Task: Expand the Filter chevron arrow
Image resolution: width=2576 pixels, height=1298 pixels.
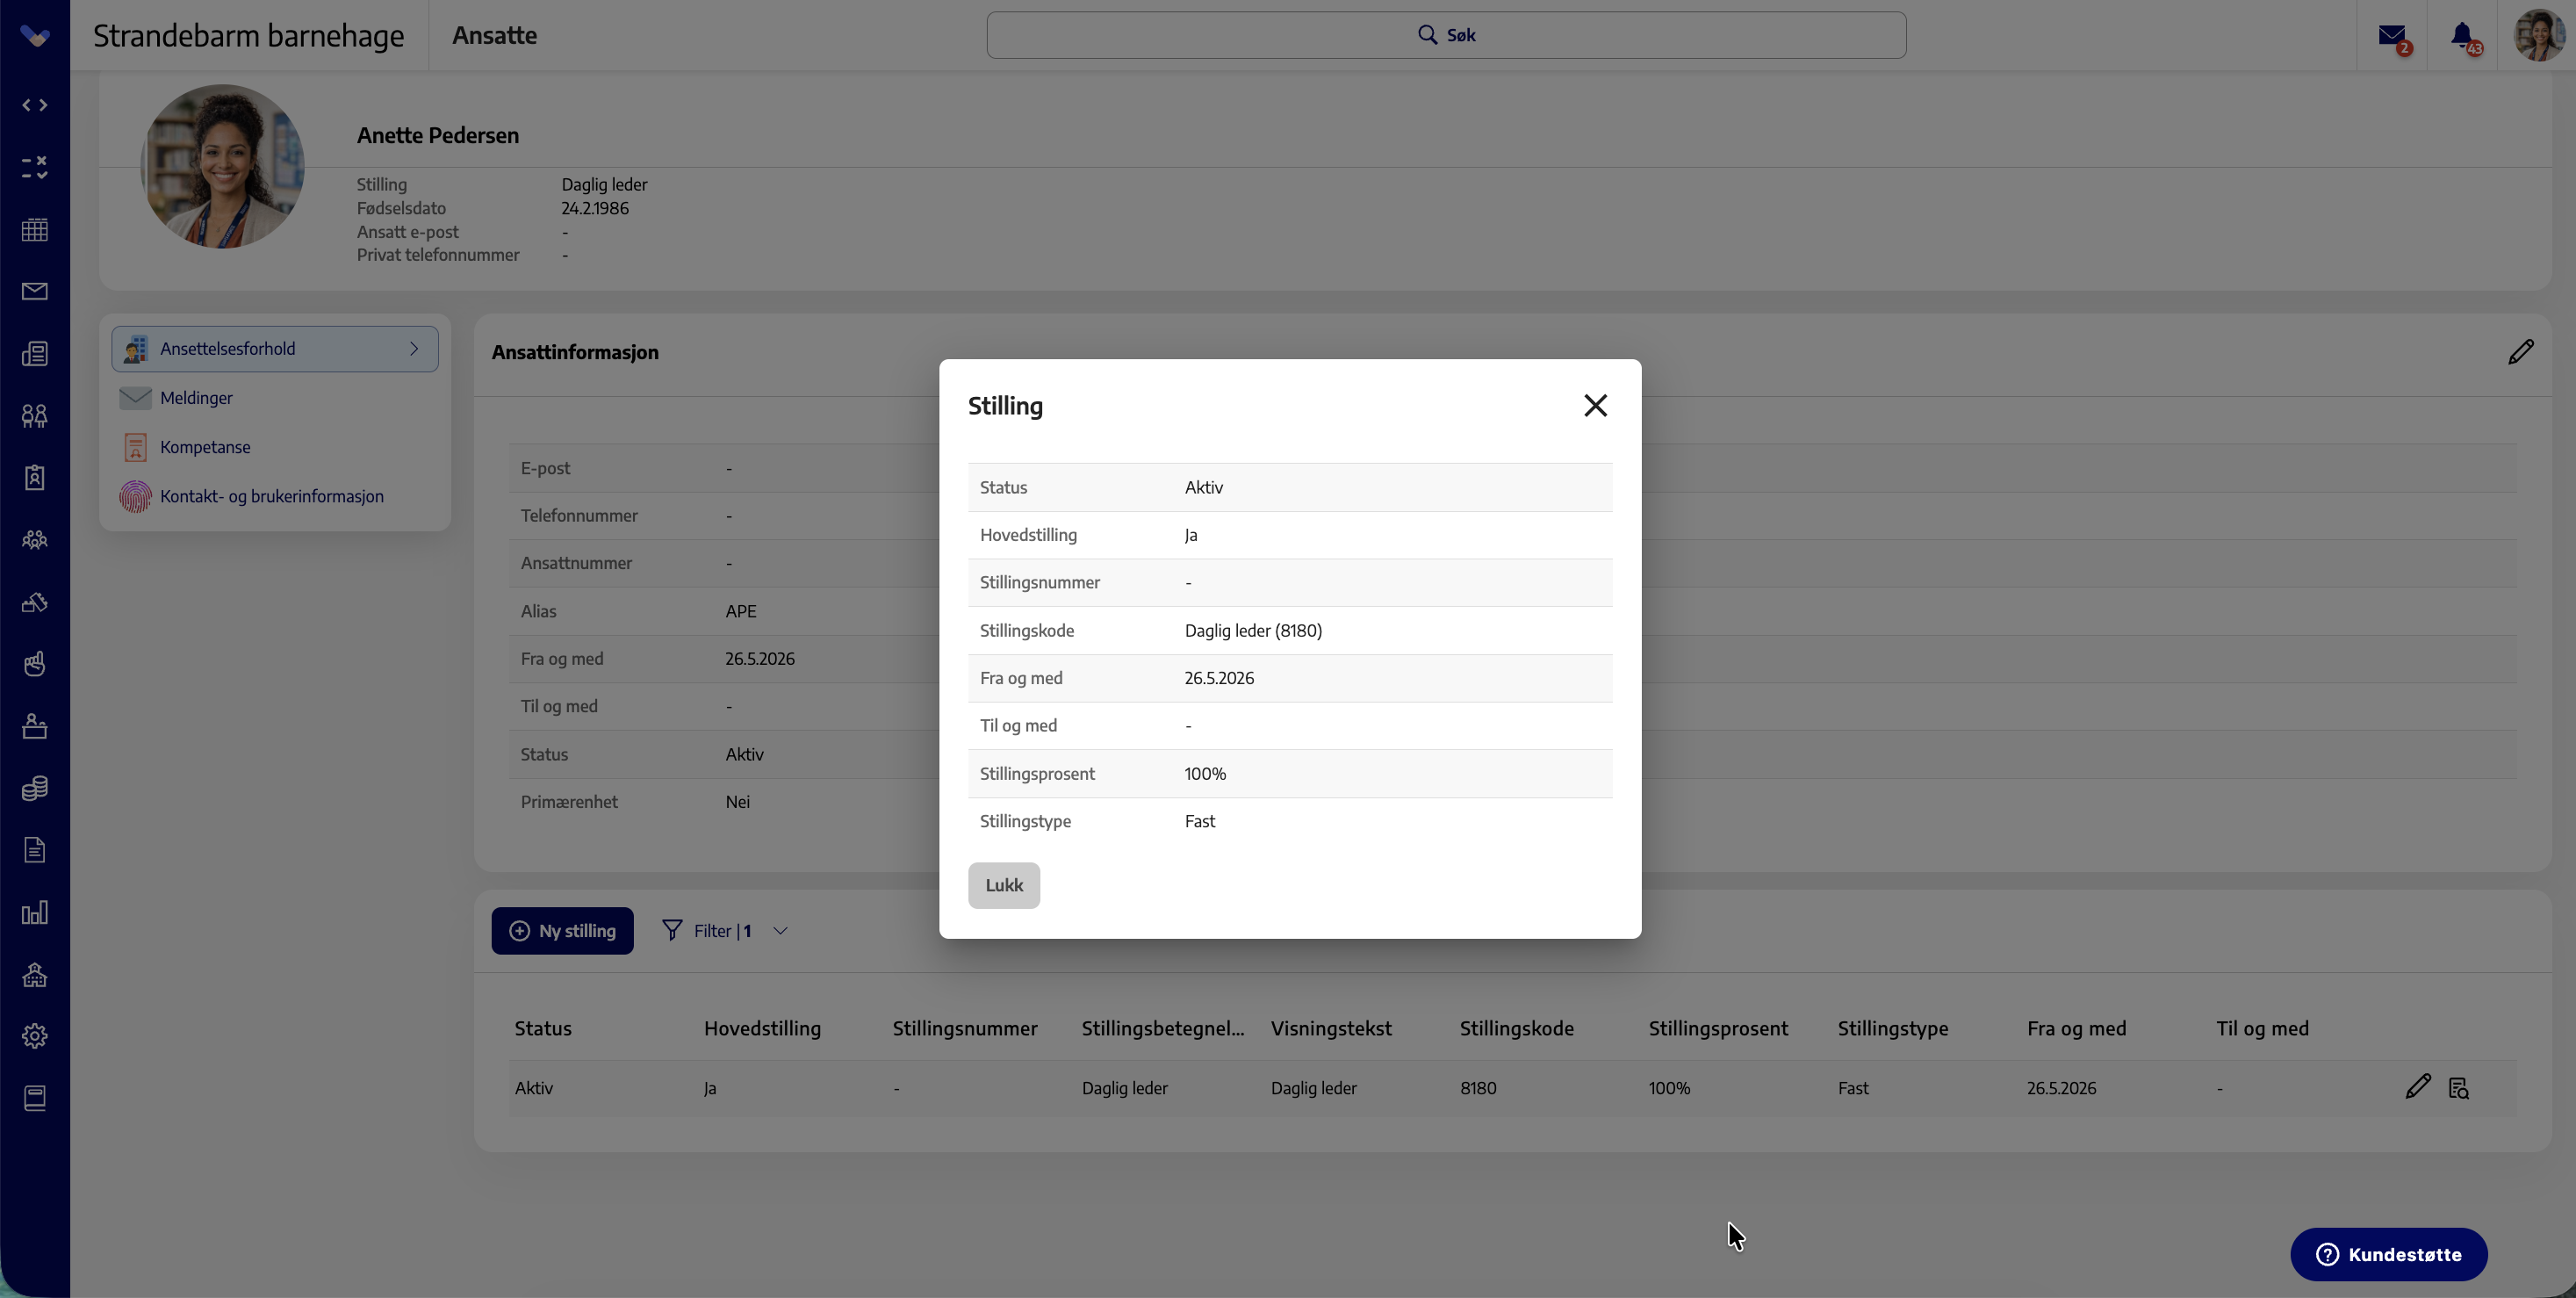Action: (781, 931)
